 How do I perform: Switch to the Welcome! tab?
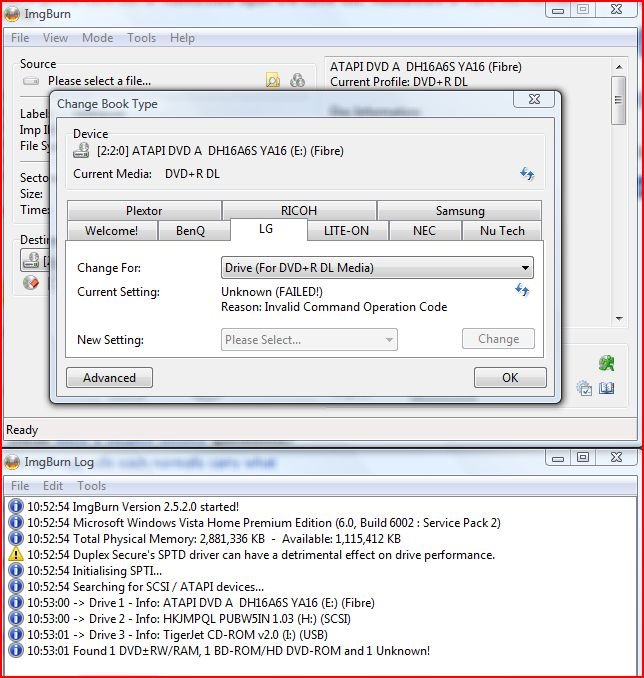pos(112,230)
